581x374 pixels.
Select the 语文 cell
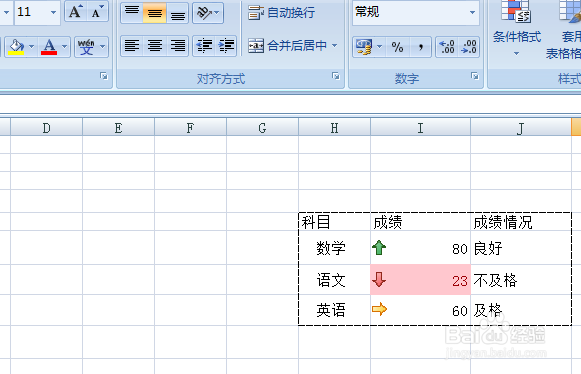coord(334,280)
